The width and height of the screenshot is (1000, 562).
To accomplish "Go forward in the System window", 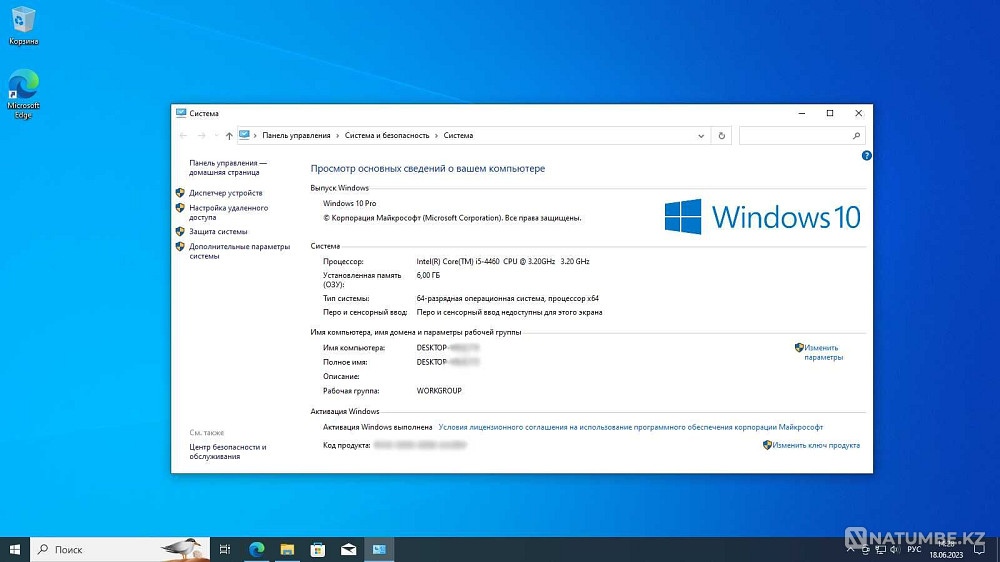I will pyautogui.click(x=201, y=135).
